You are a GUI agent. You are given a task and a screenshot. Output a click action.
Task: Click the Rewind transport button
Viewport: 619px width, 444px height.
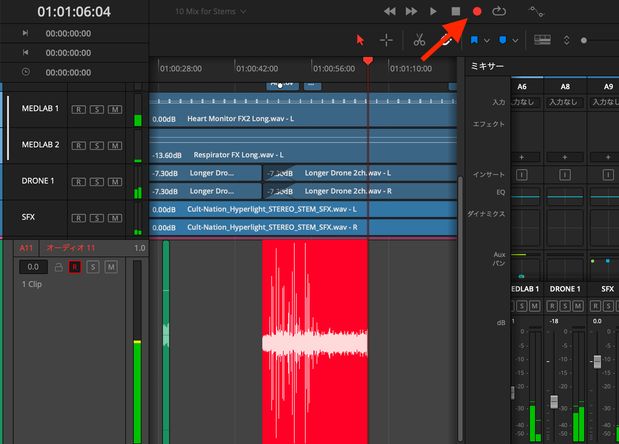coord(389,11)
